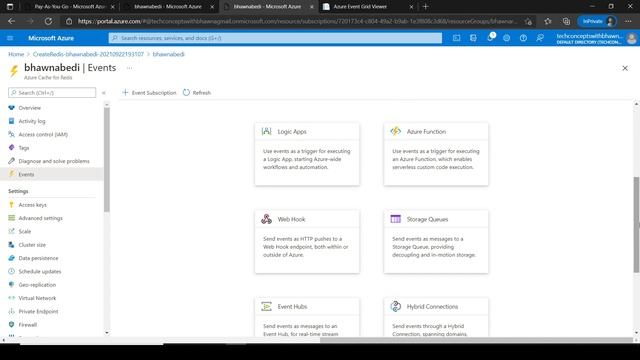Click the sidebar Search (Ctrl+/) field
This screenshot has width=640, height=360.
point(52,93)
